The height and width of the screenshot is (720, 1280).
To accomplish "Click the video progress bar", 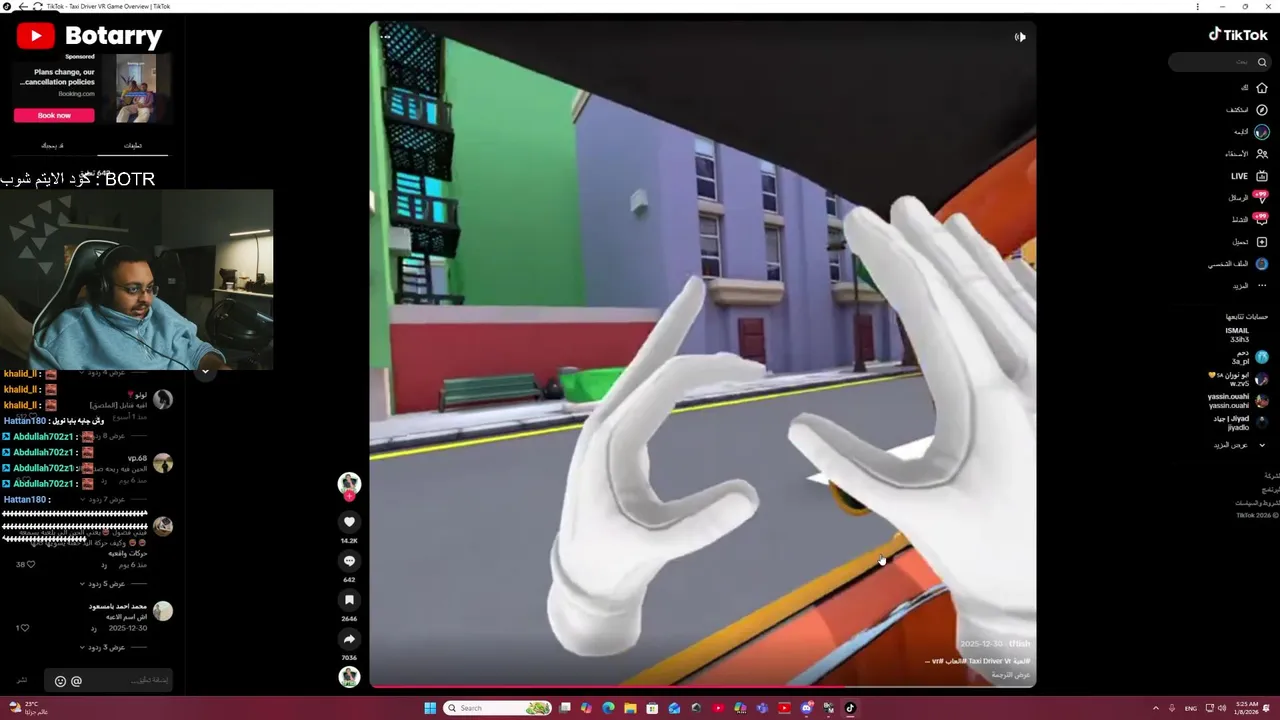I will click(702, 687).
